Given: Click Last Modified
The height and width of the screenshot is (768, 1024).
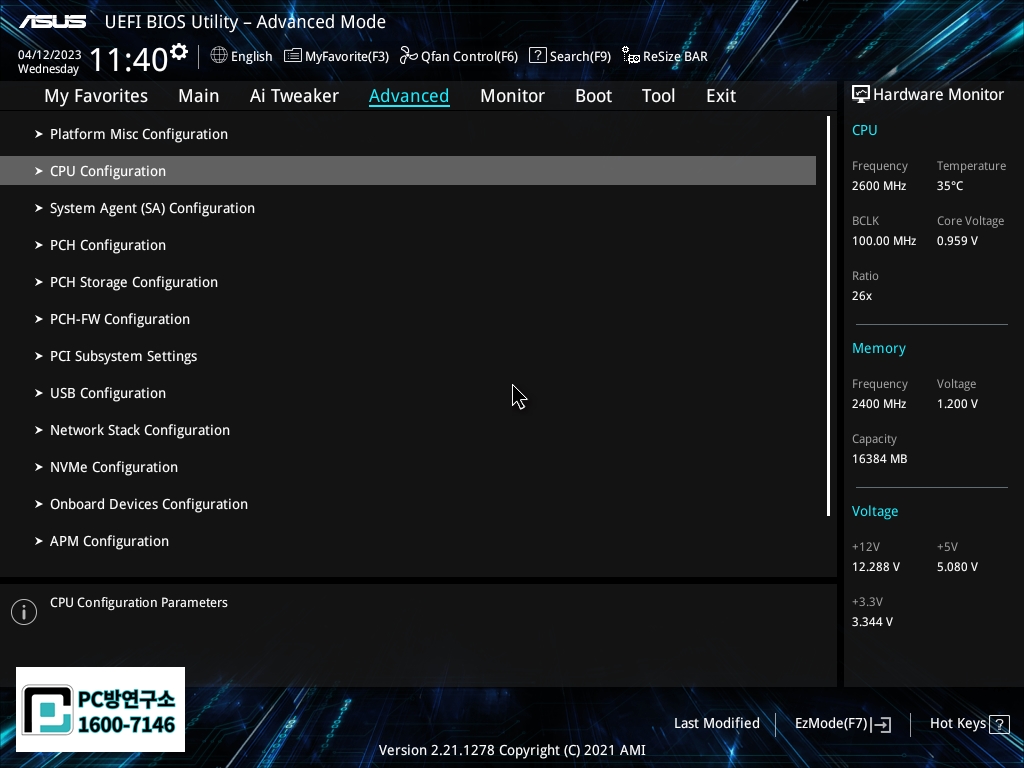Looking at the screenshot, I should click(x=716, y=724).
